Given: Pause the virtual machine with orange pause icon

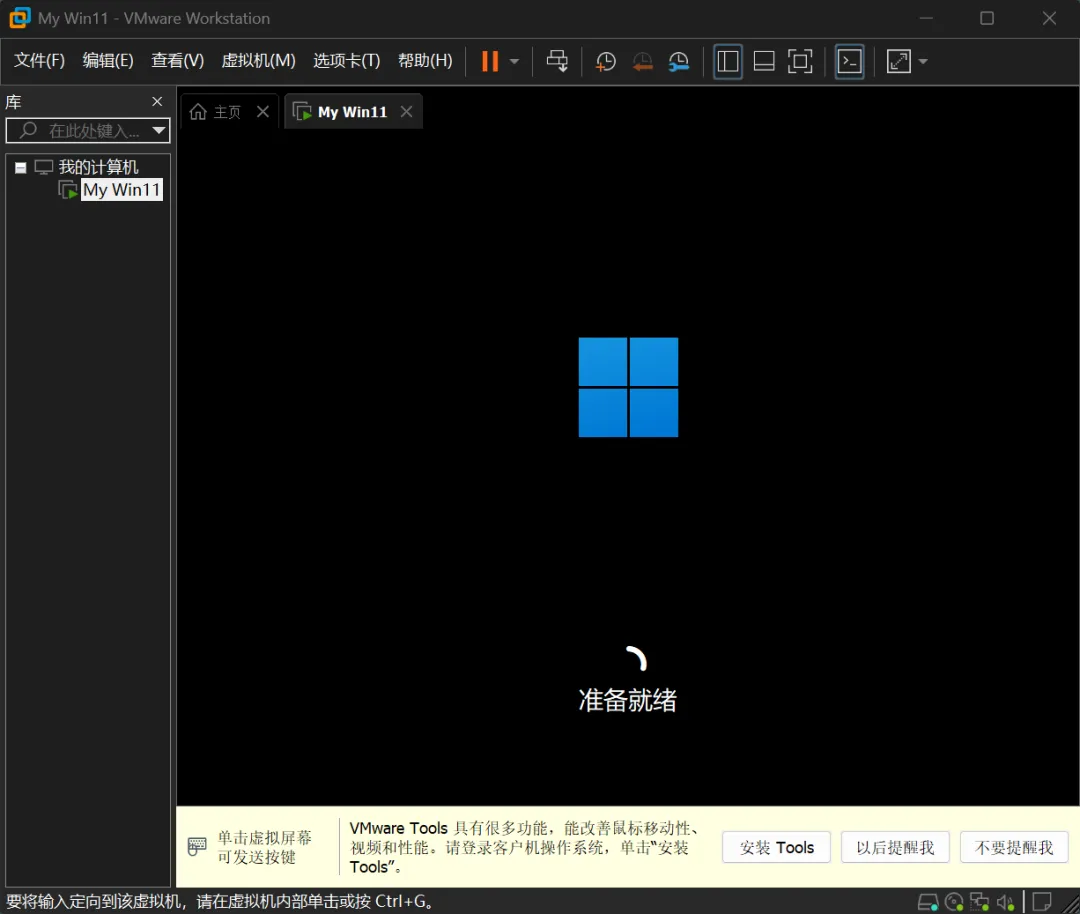Looking at the screenshot, I should [490, 61].
